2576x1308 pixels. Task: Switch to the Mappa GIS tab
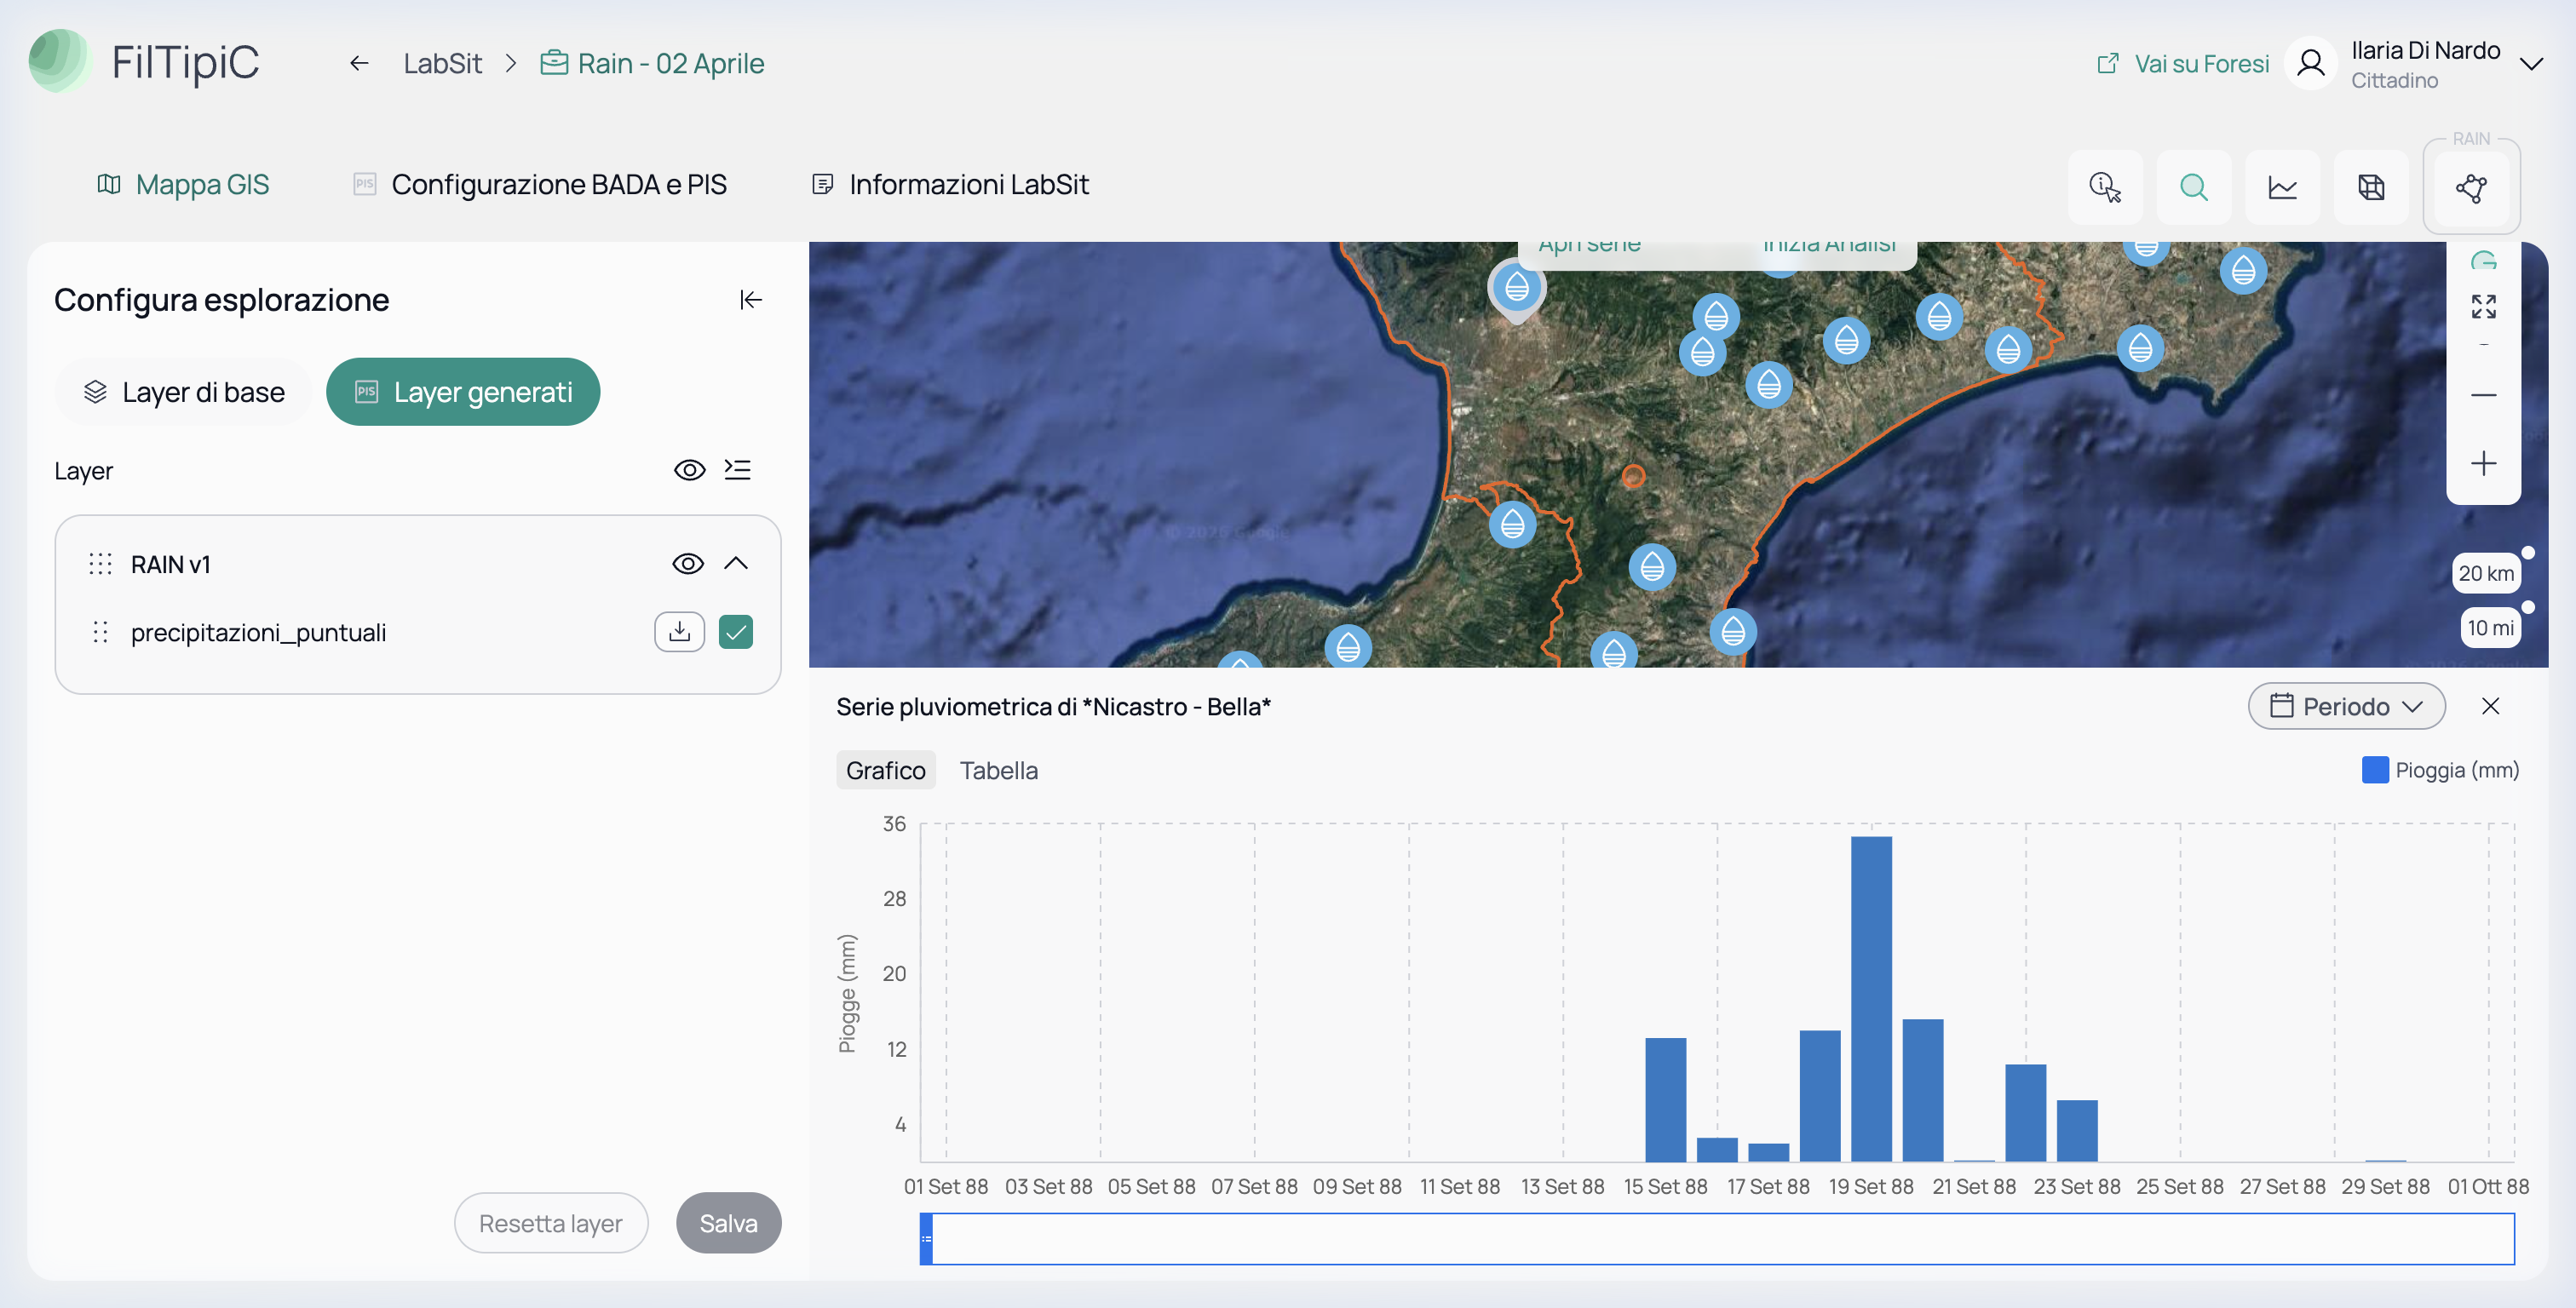[x=183, y=184]
